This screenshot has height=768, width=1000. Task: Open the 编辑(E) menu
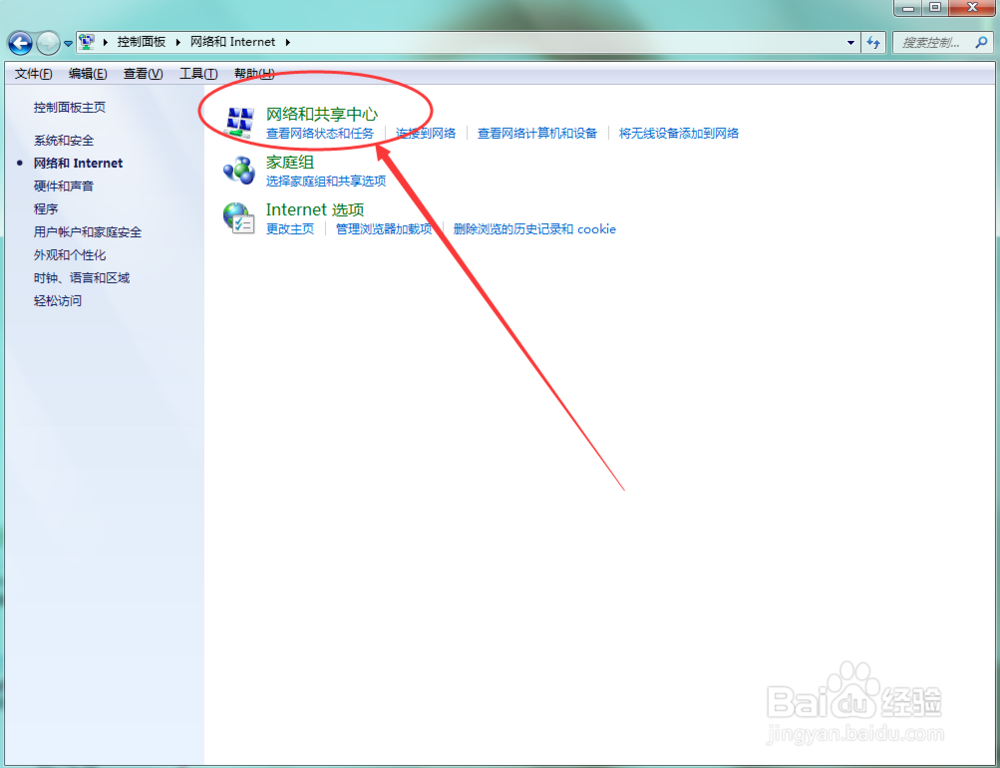pos(88,74)
